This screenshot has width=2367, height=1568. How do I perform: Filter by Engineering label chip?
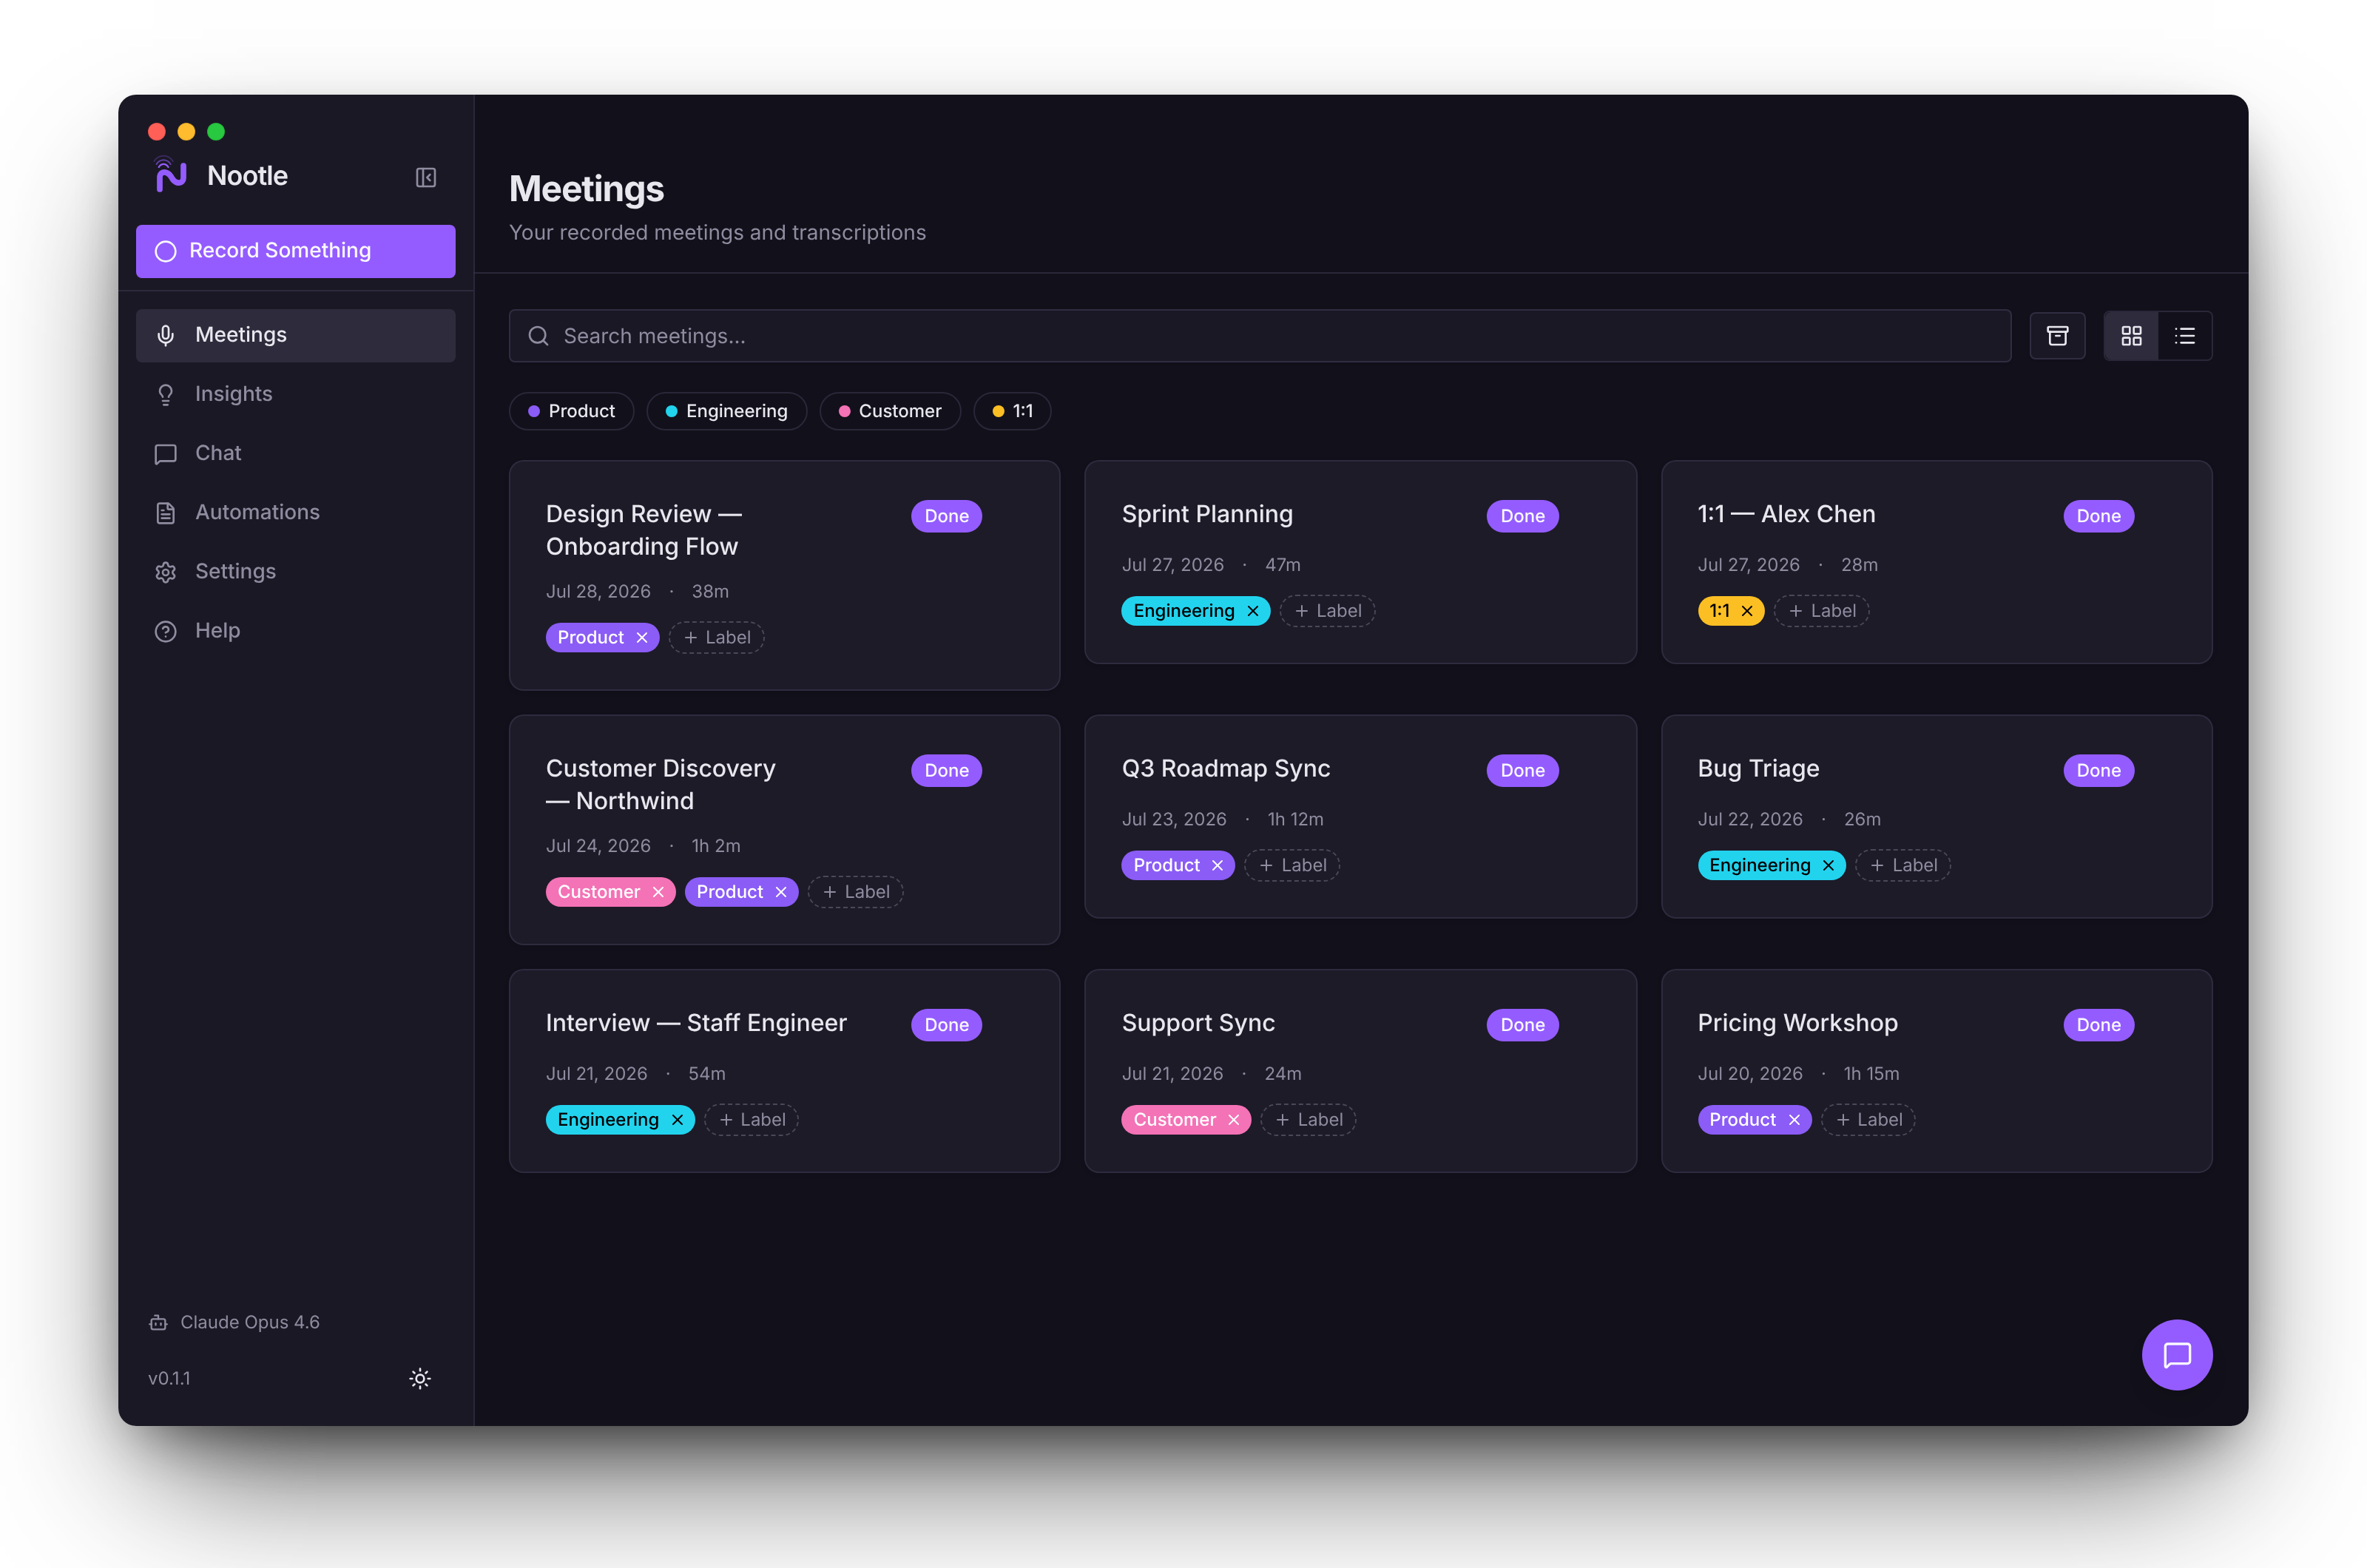point(726,411)
